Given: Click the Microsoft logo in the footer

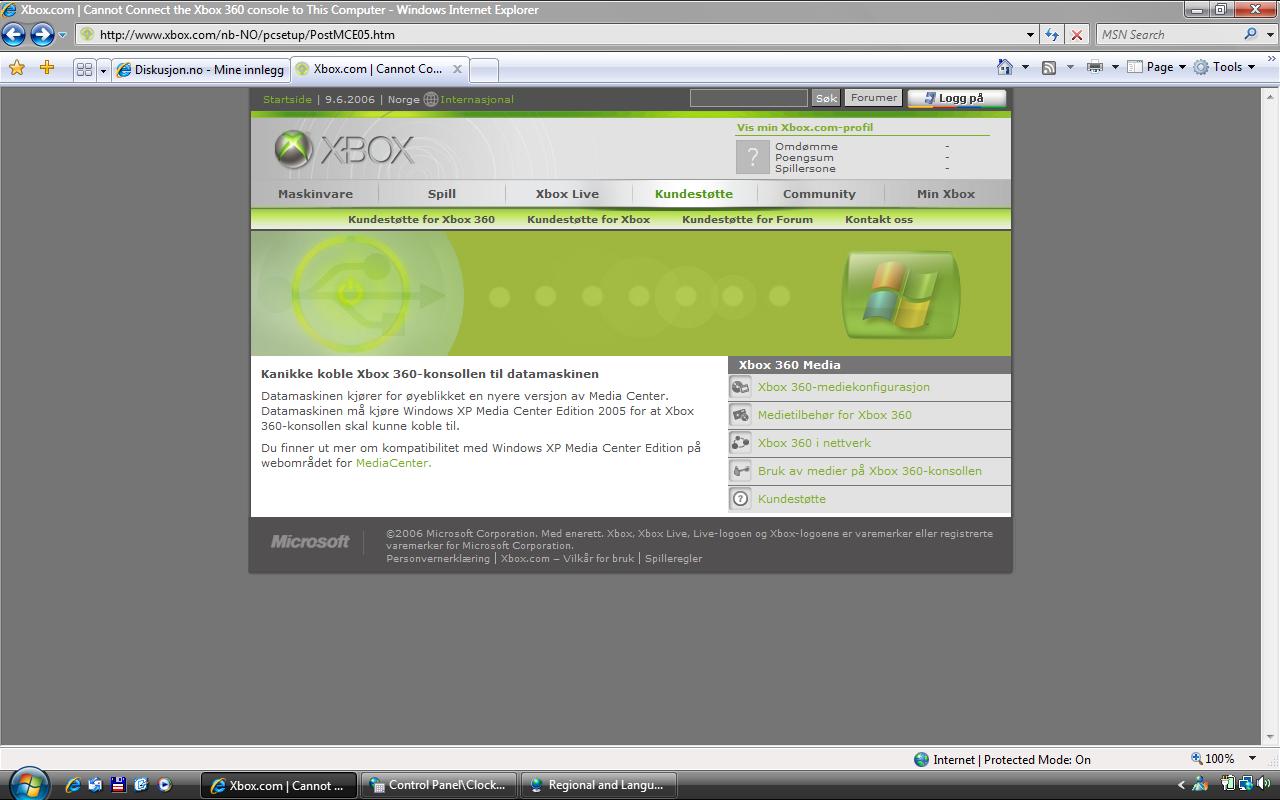Looking at the screenshot, I should (310, 541).
